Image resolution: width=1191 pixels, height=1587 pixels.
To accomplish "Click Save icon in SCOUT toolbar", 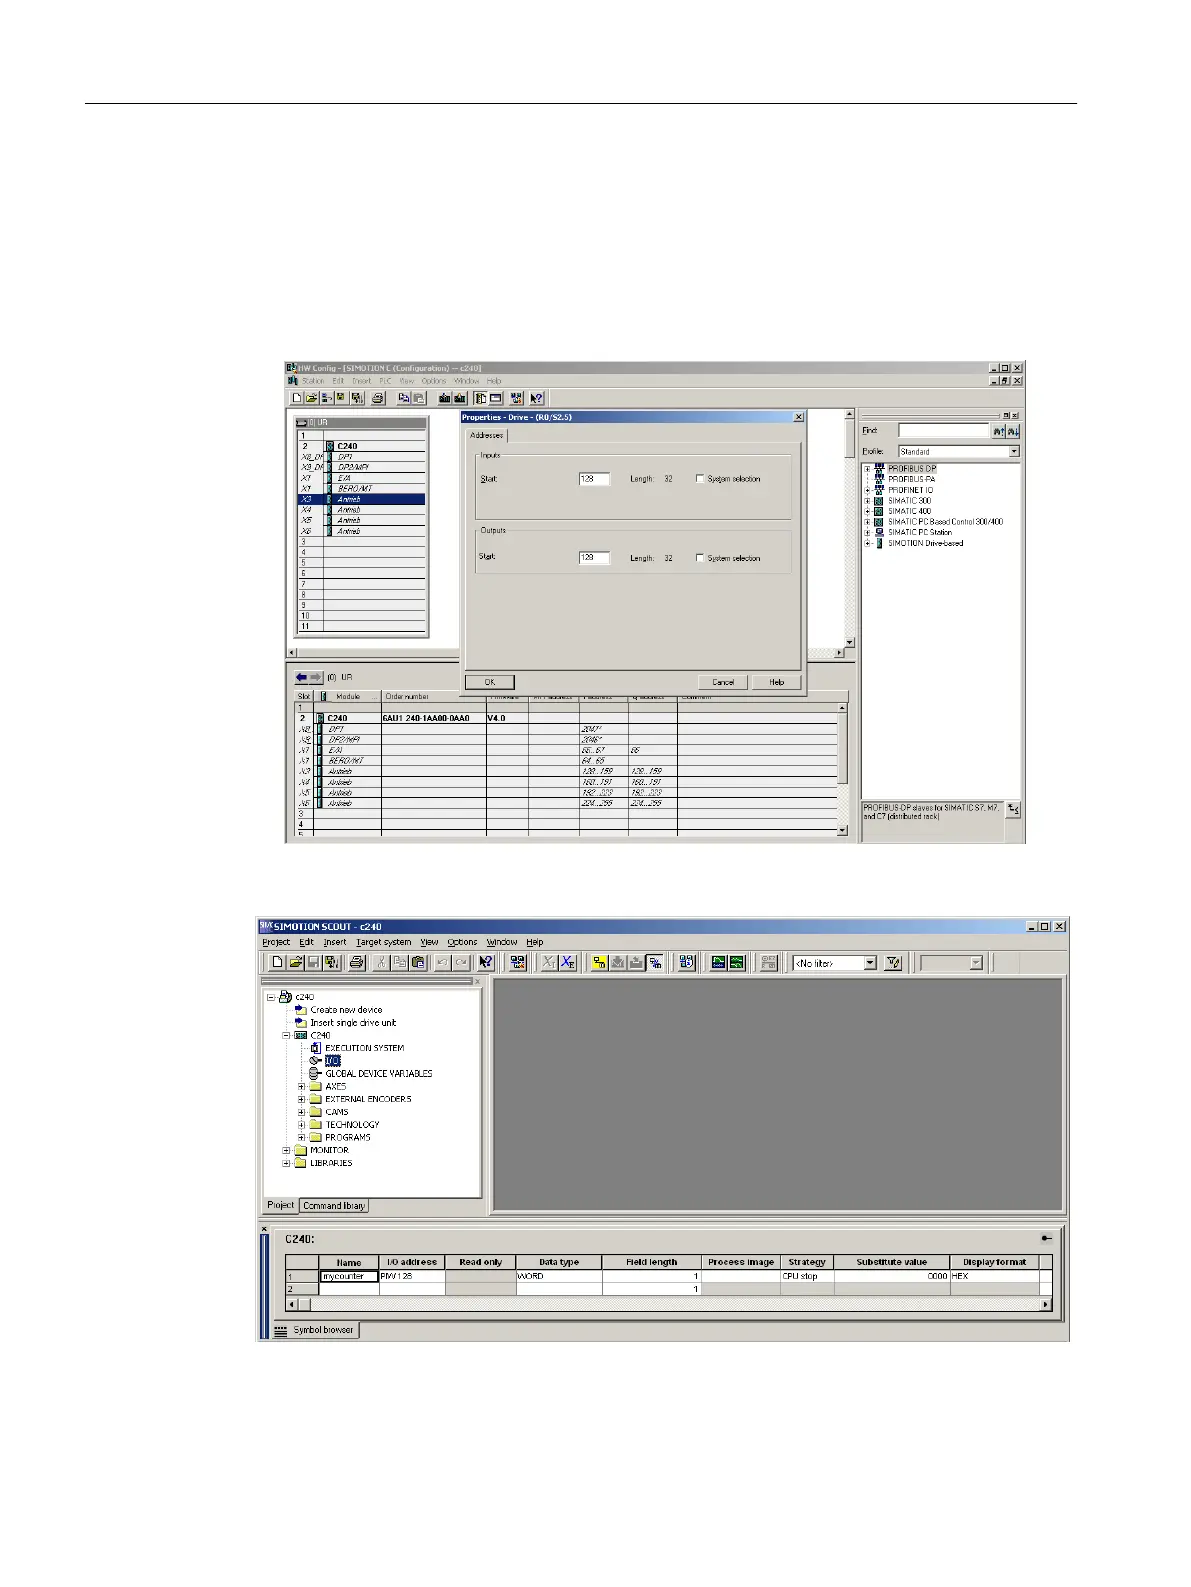I will (x=312, y=962).
